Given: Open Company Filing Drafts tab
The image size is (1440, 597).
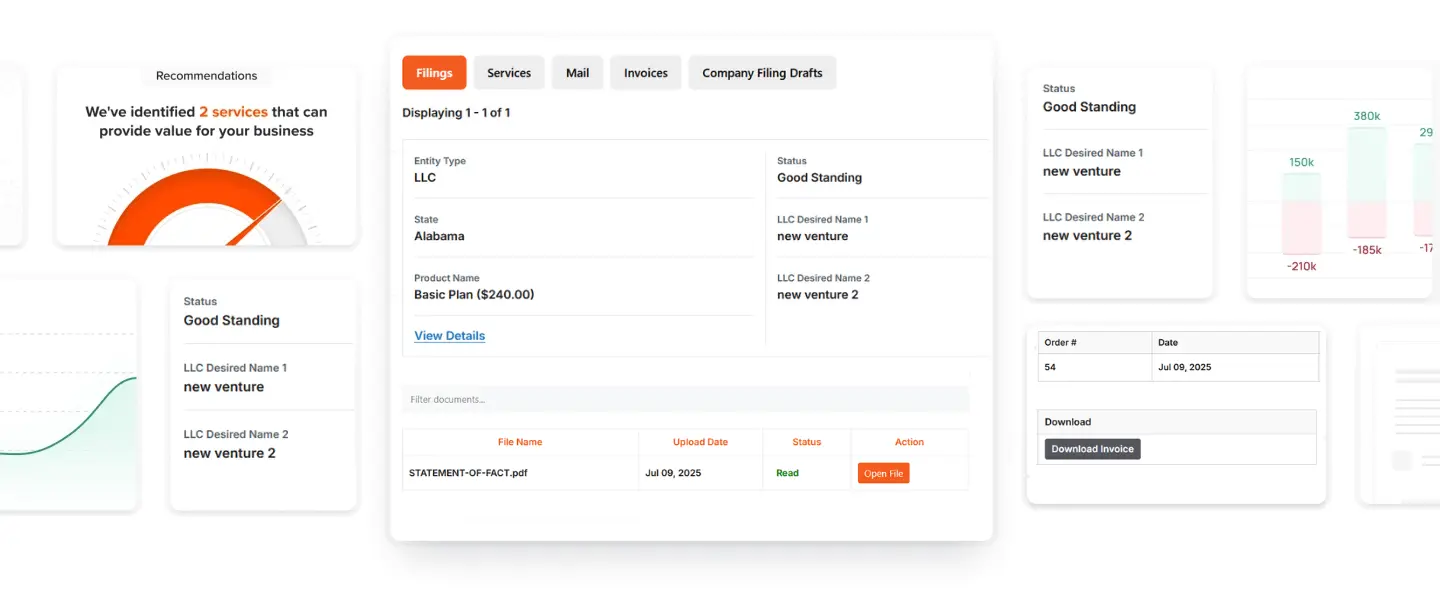Looking at the screenshot, I should coord(762,73).
